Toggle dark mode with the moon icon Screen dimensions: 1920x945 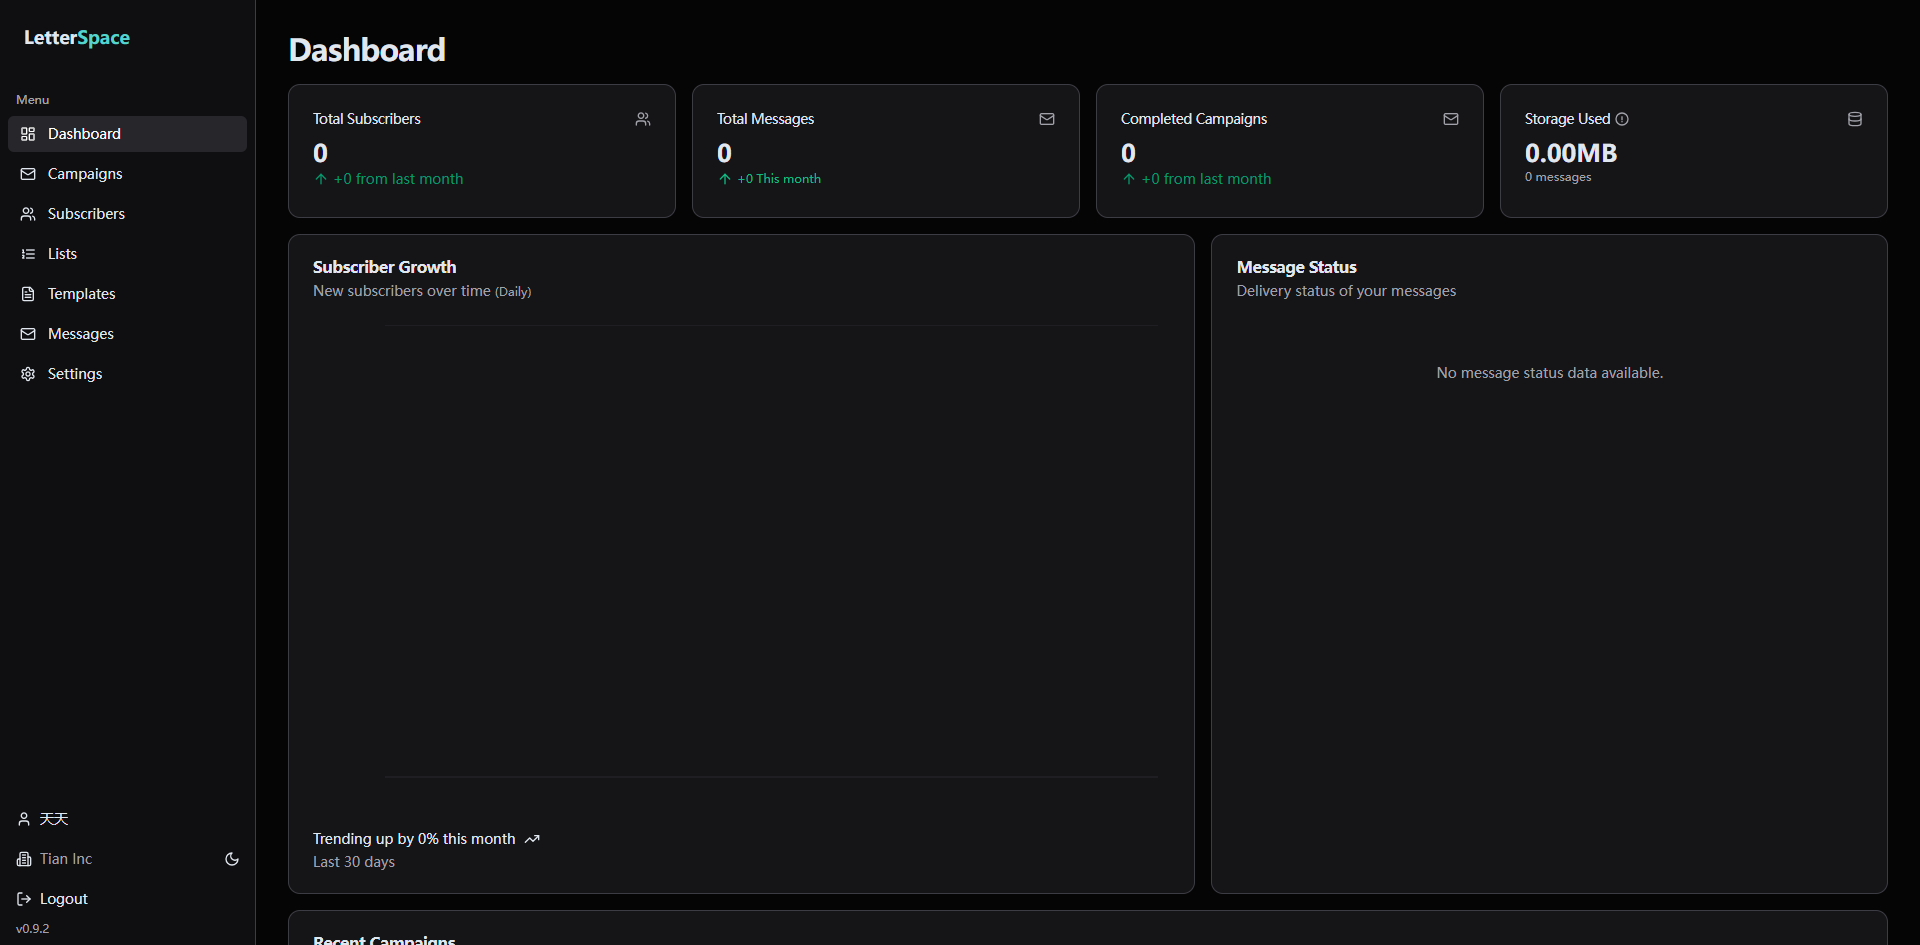click(232, 859)
